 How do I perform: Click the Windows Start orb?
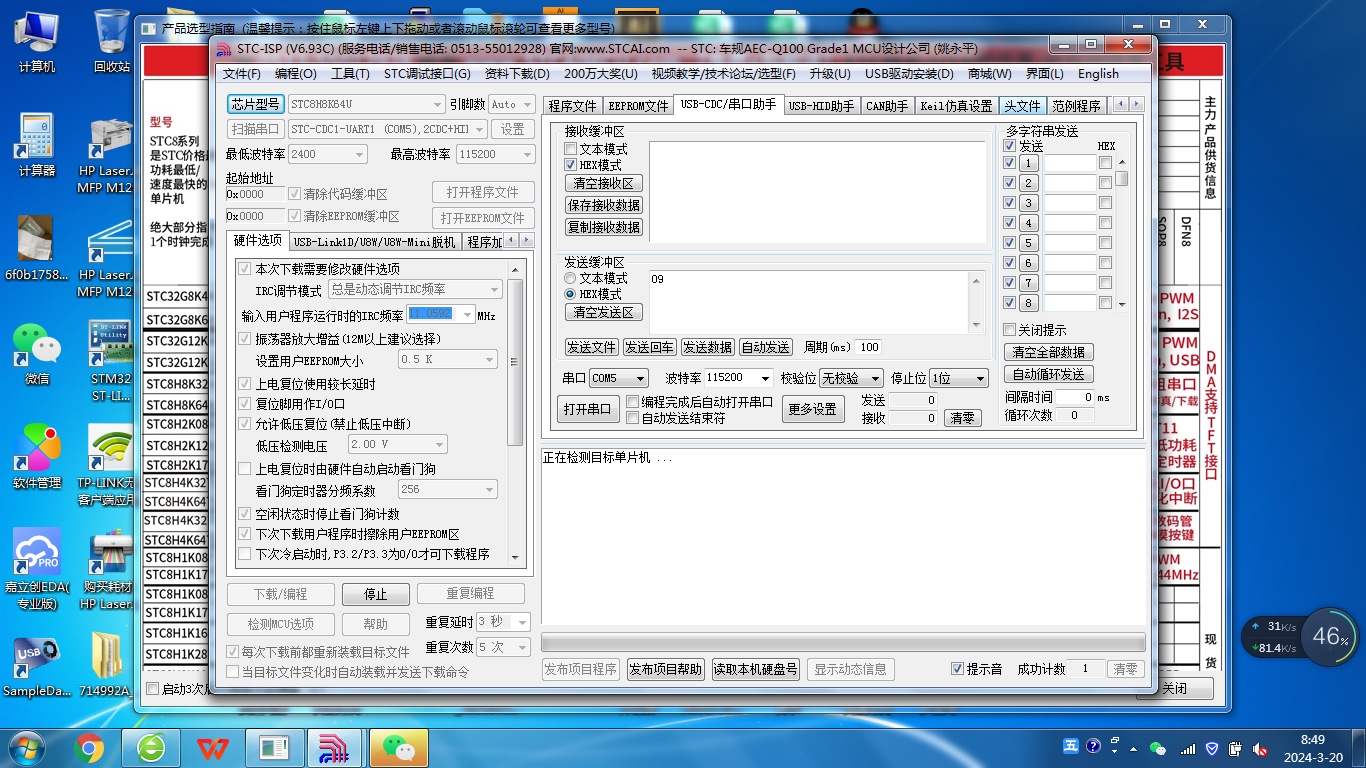25,747
